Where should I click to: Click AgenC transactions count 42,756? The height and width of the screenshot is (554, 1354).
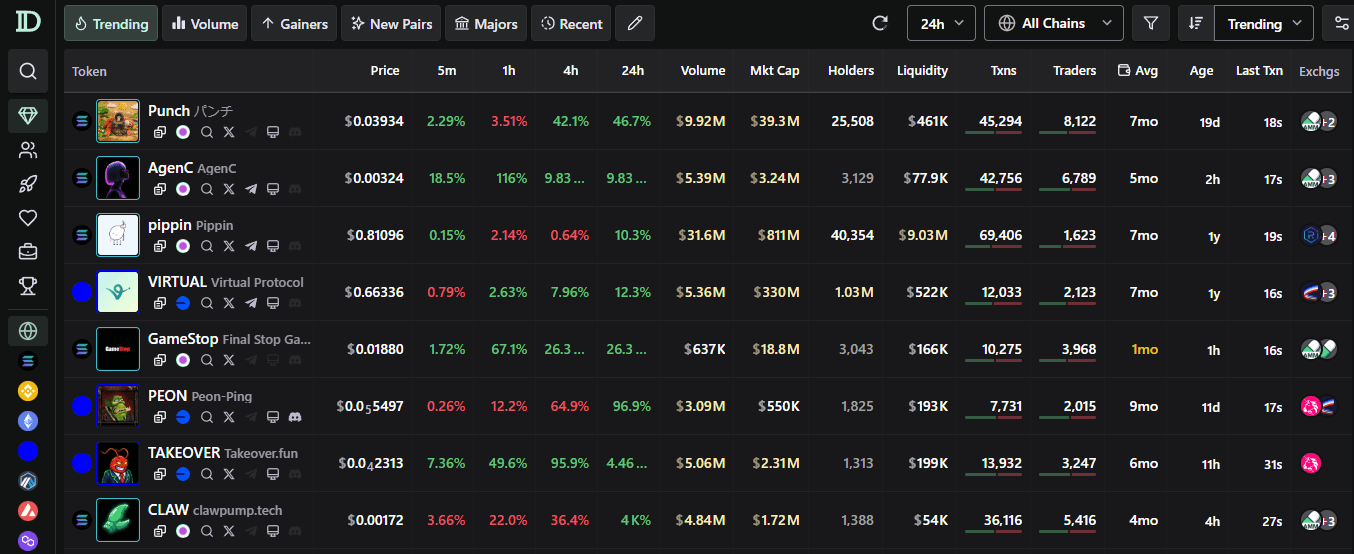click(x=1001, y=178)
